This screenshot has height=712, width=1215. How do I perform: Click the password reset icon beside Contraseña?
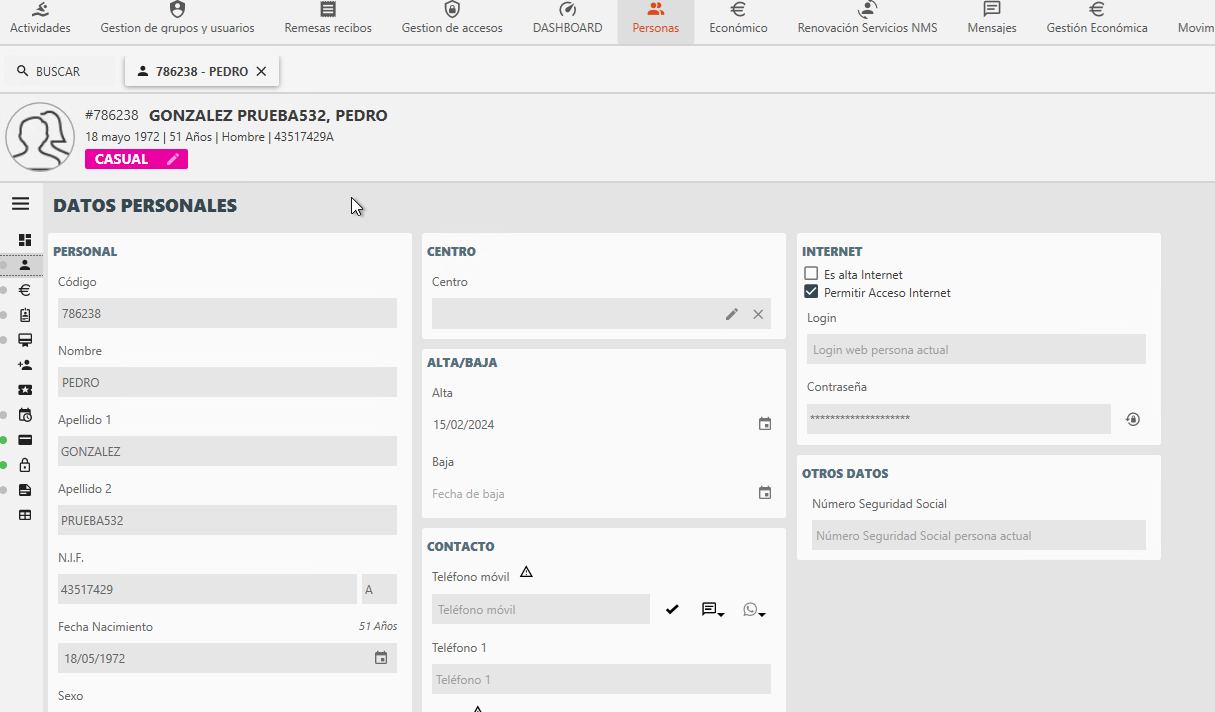(x=1133, y=419)
